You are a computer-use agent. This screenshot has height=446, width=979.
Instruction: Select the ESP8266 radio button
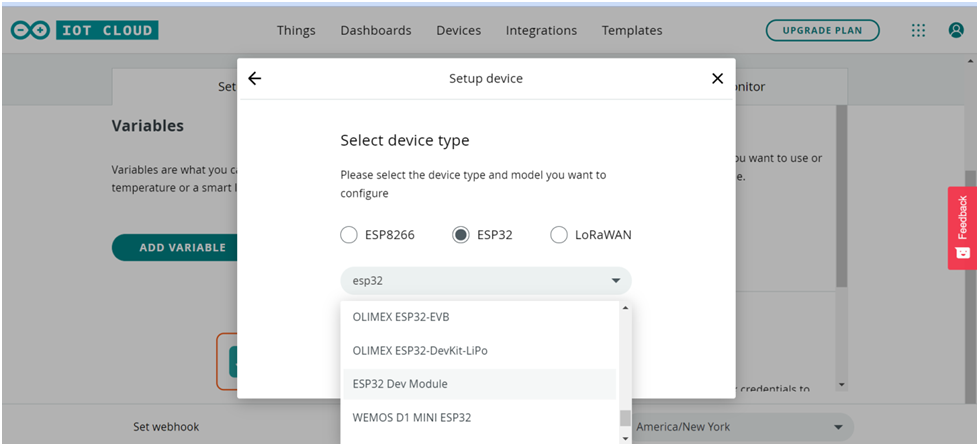[349, 235]
